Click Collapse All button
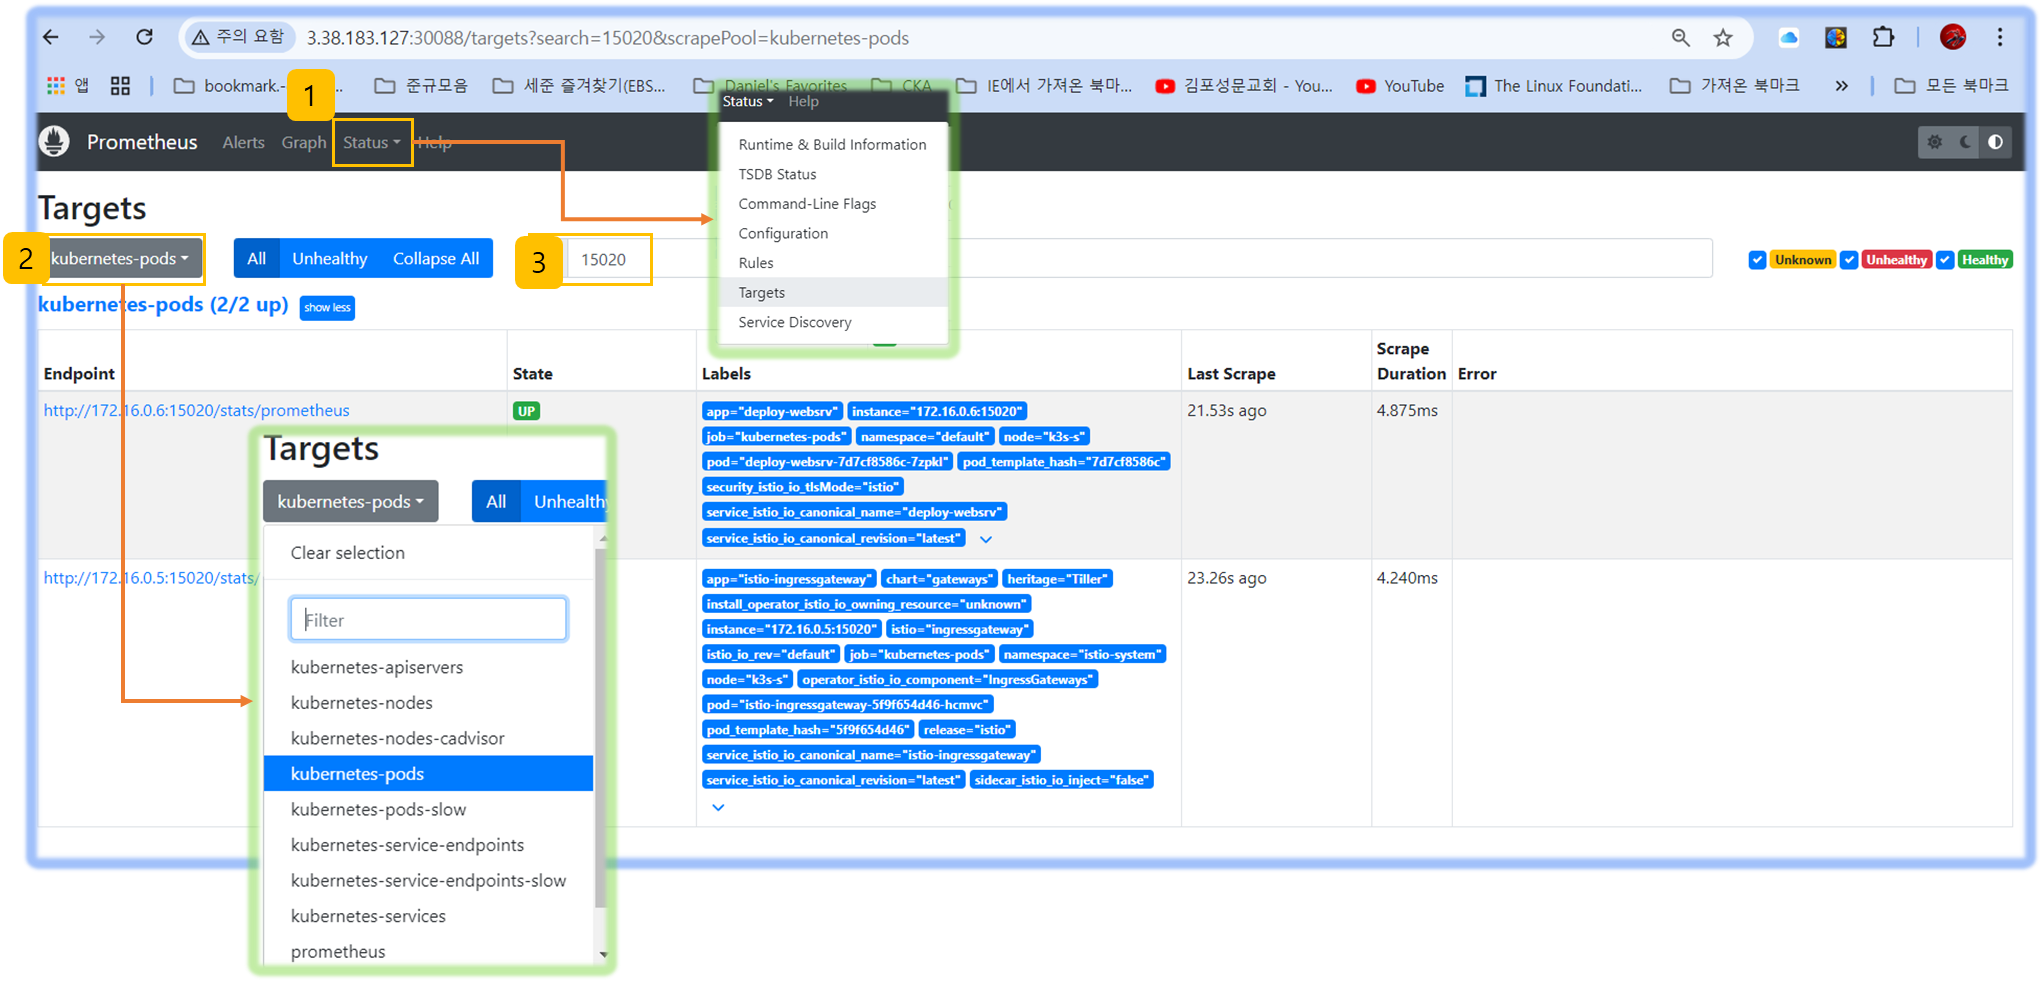This screenshot has height=982, width=2042. pos(436,258)
